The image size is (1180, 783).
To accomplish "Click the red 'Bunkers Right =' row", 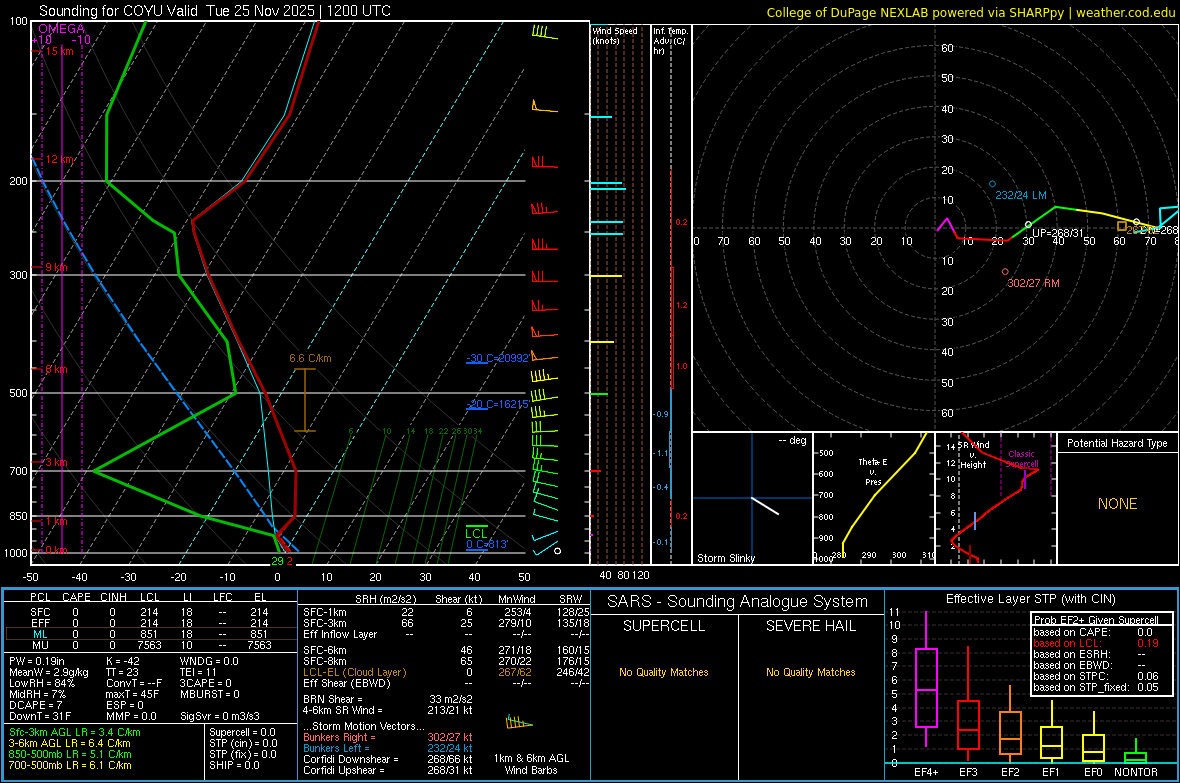I will point(388,737).
